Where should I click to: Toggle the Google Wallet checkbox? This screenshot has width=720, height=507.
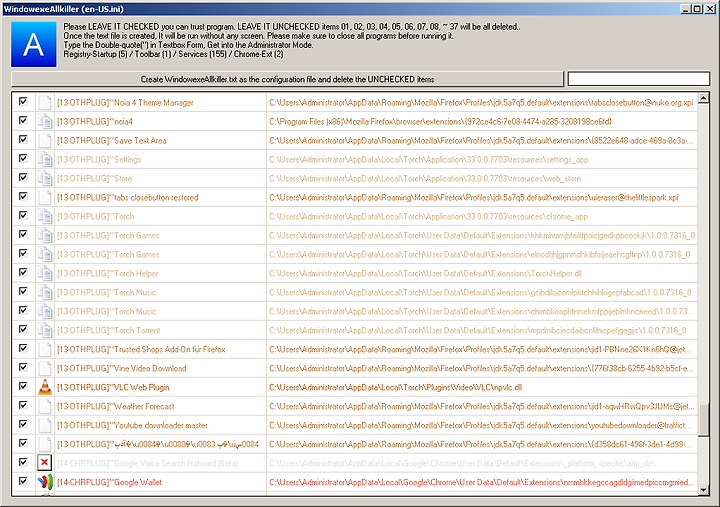23,481
